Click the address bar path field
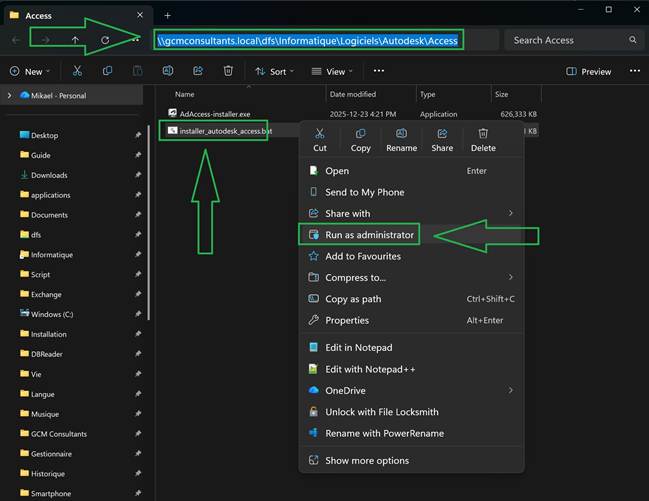This screenshot has height=501, width=649. 326,40
